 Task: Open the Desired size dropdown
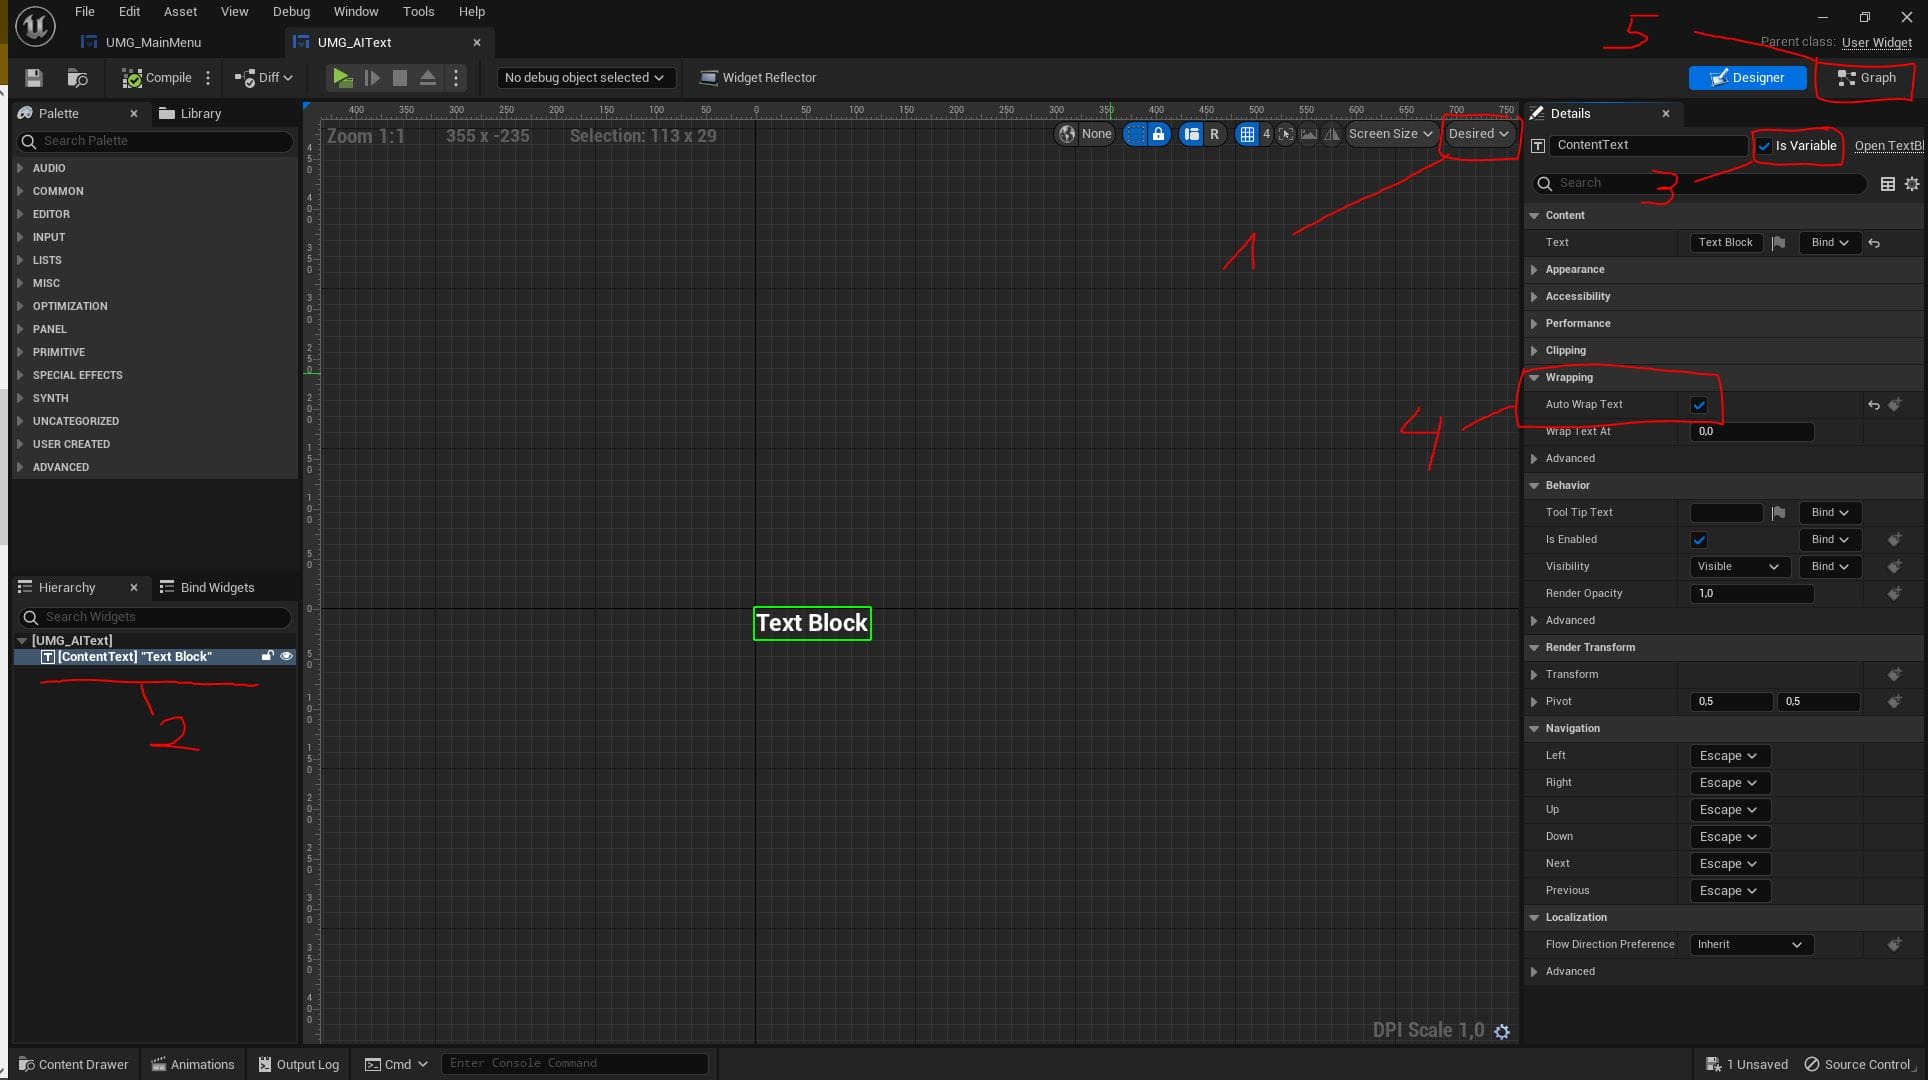click(x=1479, y=134)
